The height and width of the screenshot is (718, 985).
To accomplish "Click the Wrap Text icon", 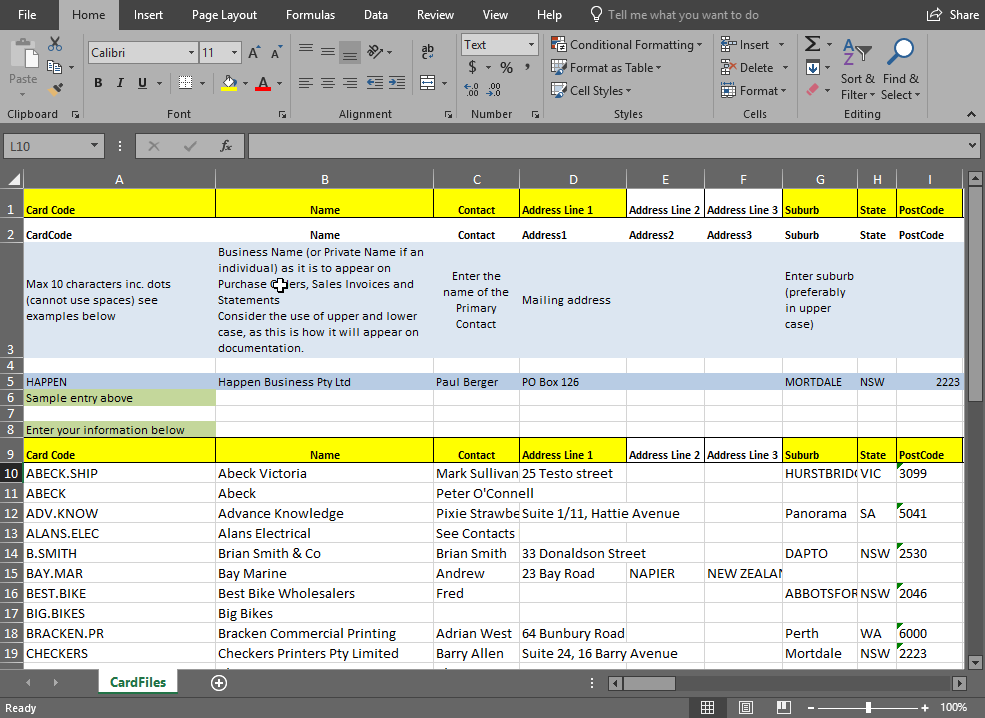I will [428, 52].
